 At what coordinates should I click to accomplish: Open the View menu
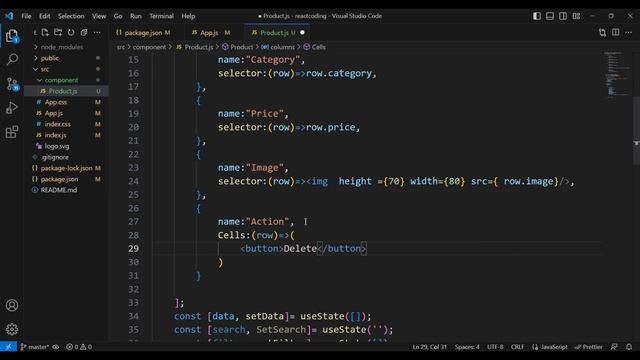coord(99,16)
